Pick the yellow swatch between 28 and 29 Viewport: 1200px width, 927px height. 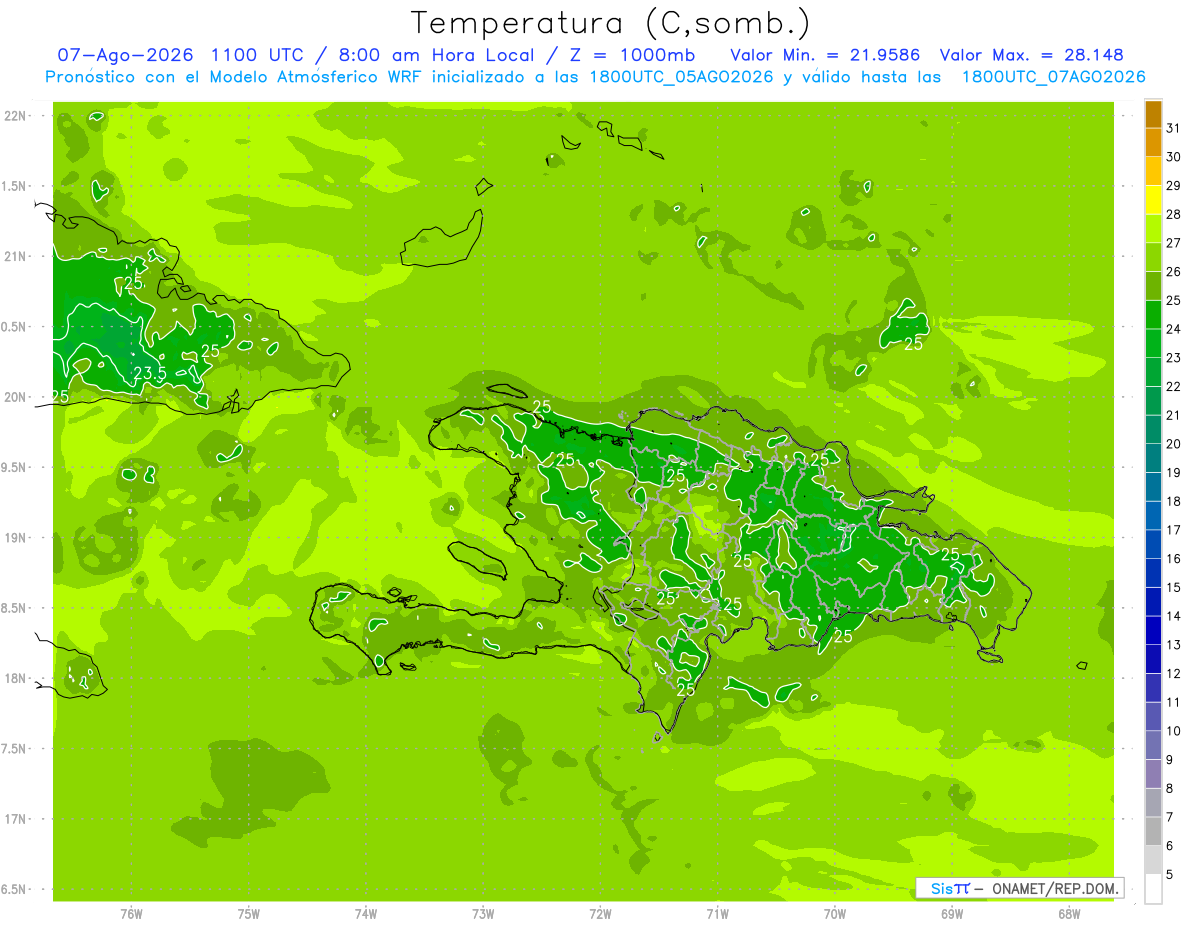point(1153,200)
